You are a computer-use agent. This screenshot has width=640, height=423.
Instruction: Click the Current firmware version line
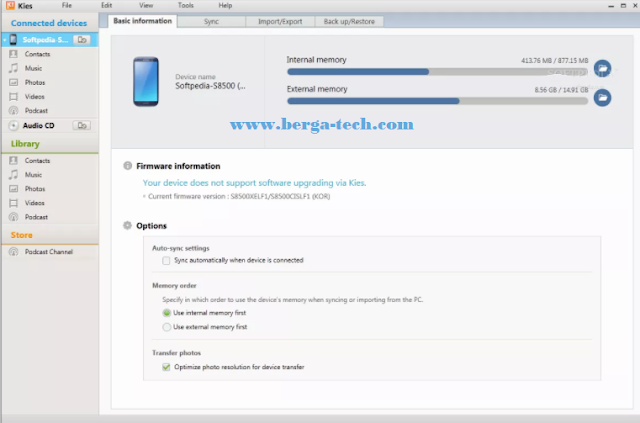(x=239, y=196)
